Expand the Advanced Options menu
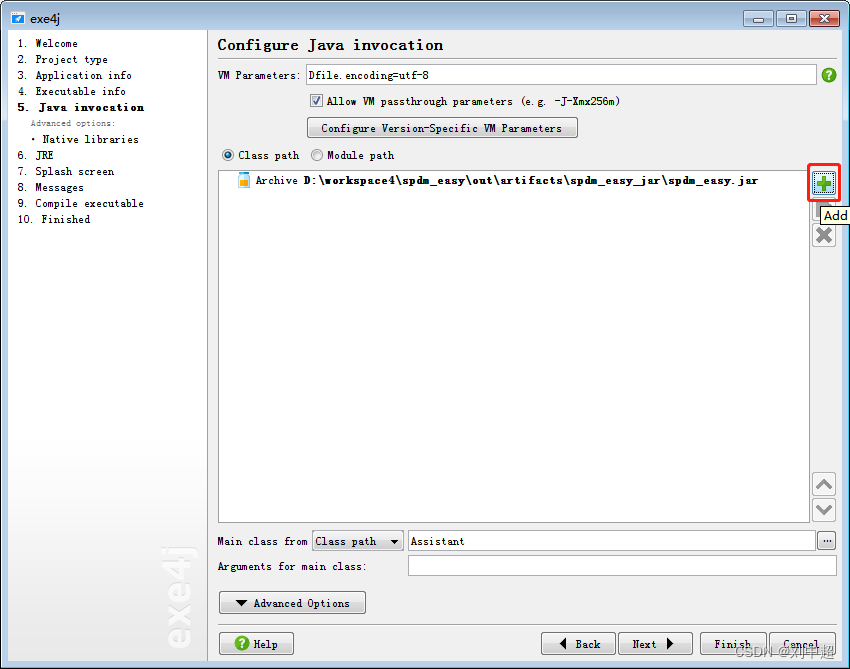This screenshot has height=669, width=850. click(291, 602)
